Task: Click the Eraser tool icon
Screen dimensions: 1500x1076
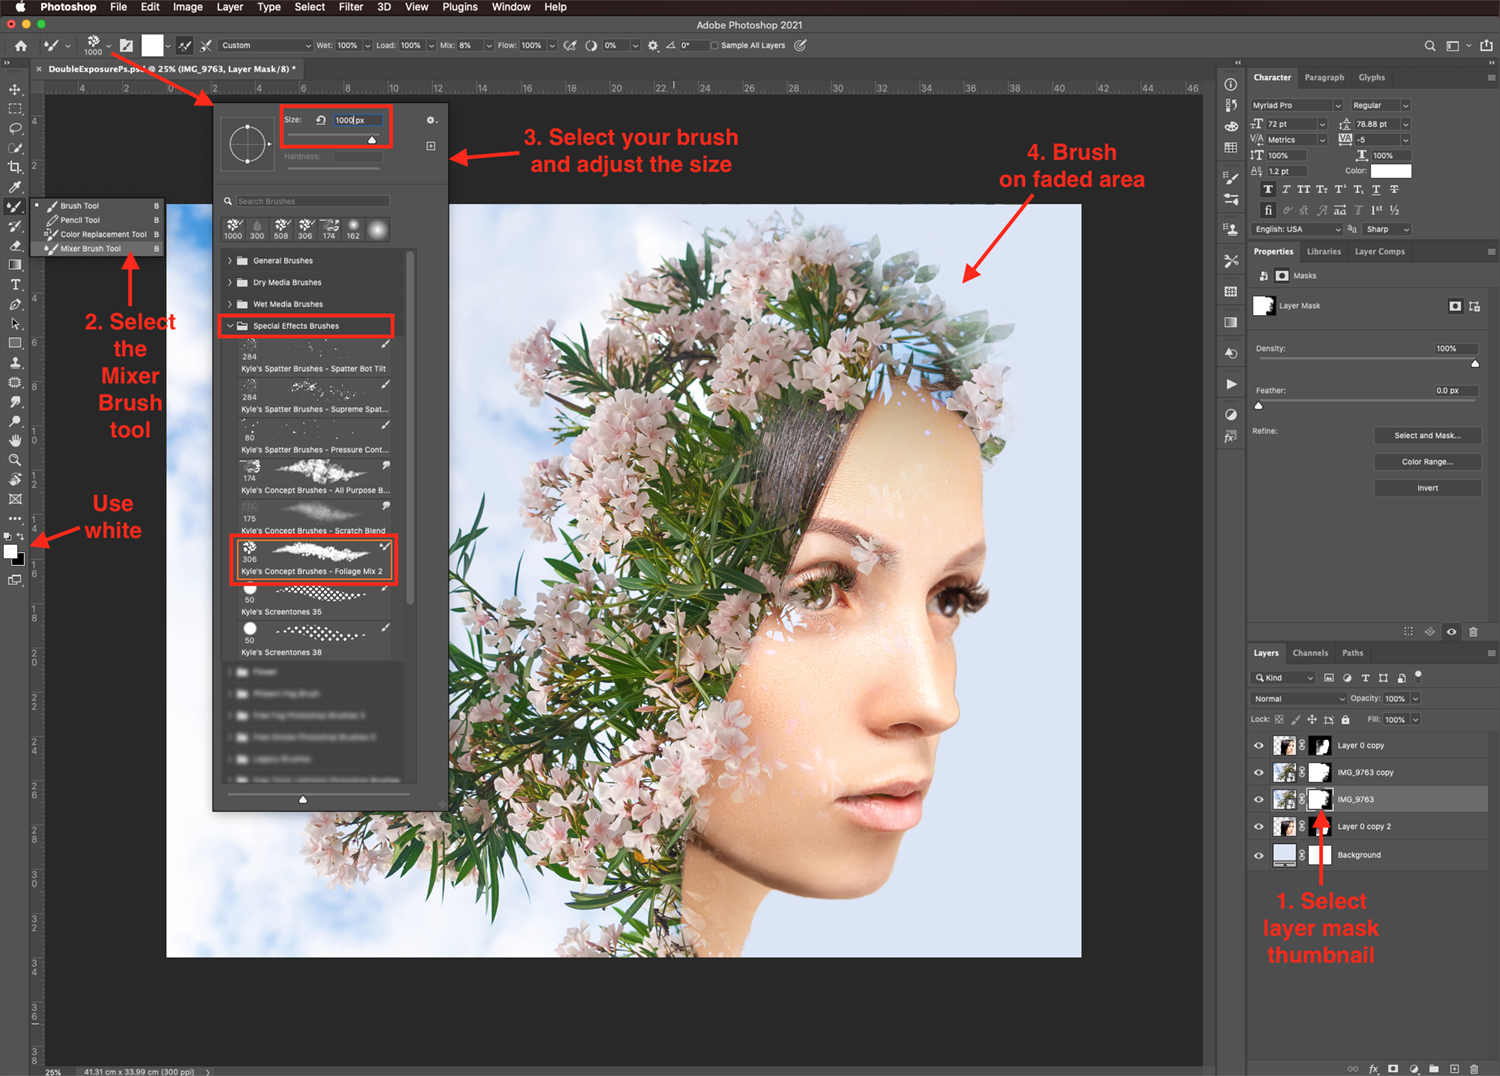Action: (x=15, y=246)
